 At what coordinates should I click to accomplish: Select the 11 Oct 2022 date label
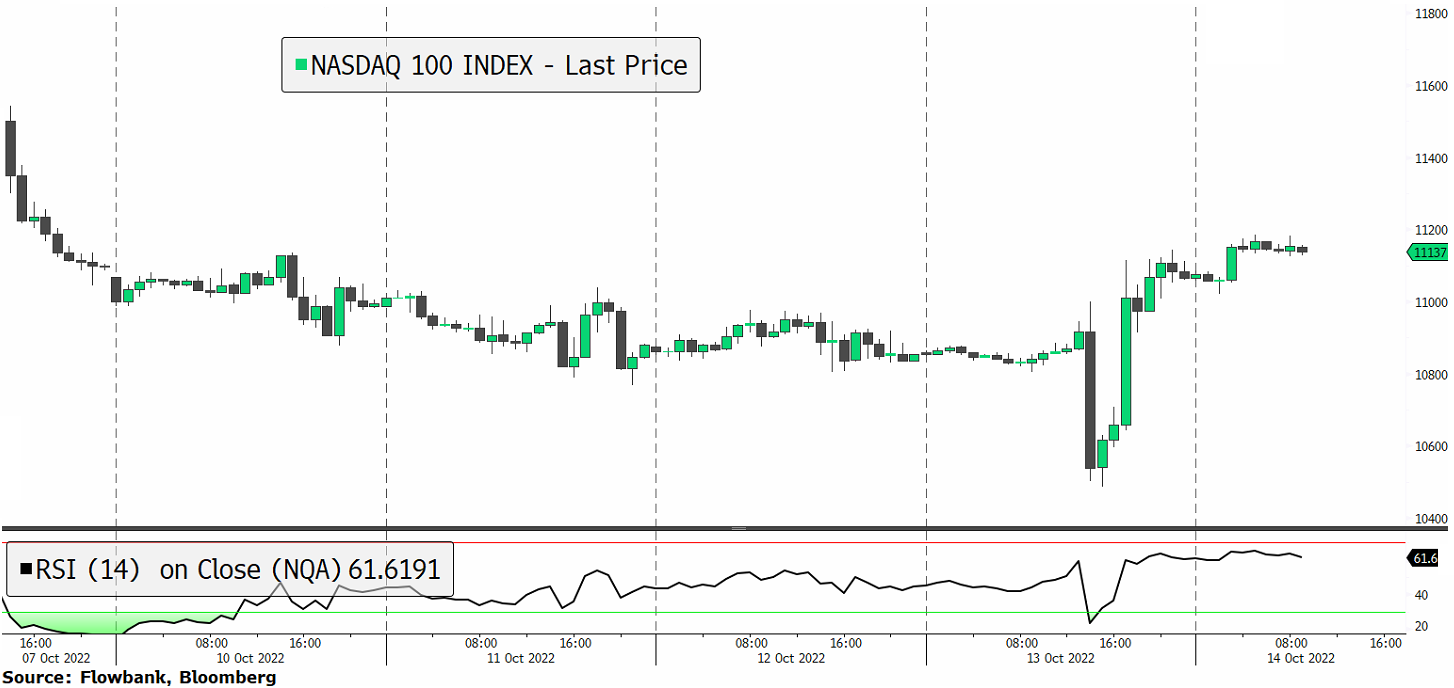tap(521, 658)
